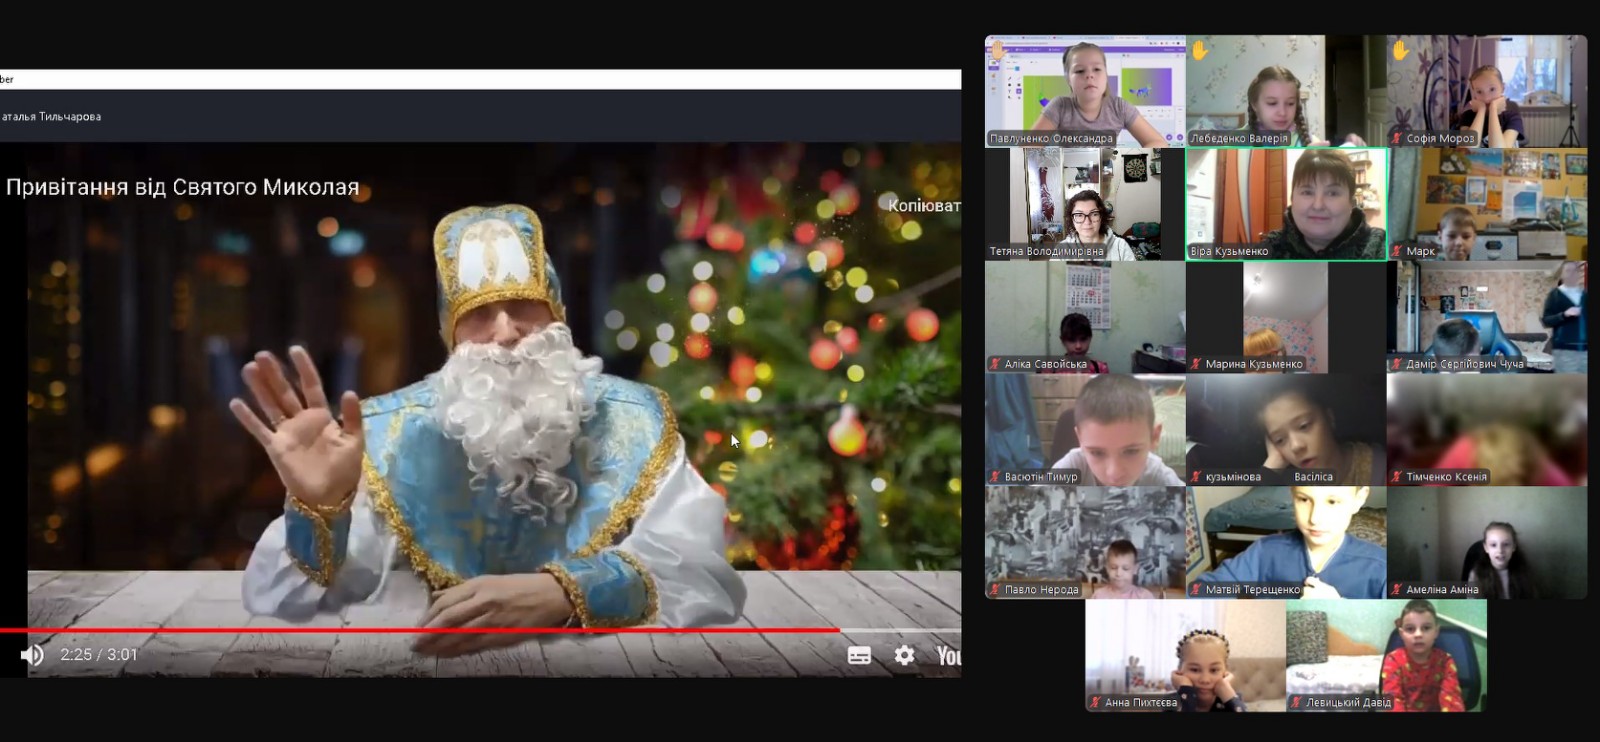Select Тімченко Ксенія video tile
Image resolution: width=1600 pixels, height=742 pixels.
[1487, 430]
